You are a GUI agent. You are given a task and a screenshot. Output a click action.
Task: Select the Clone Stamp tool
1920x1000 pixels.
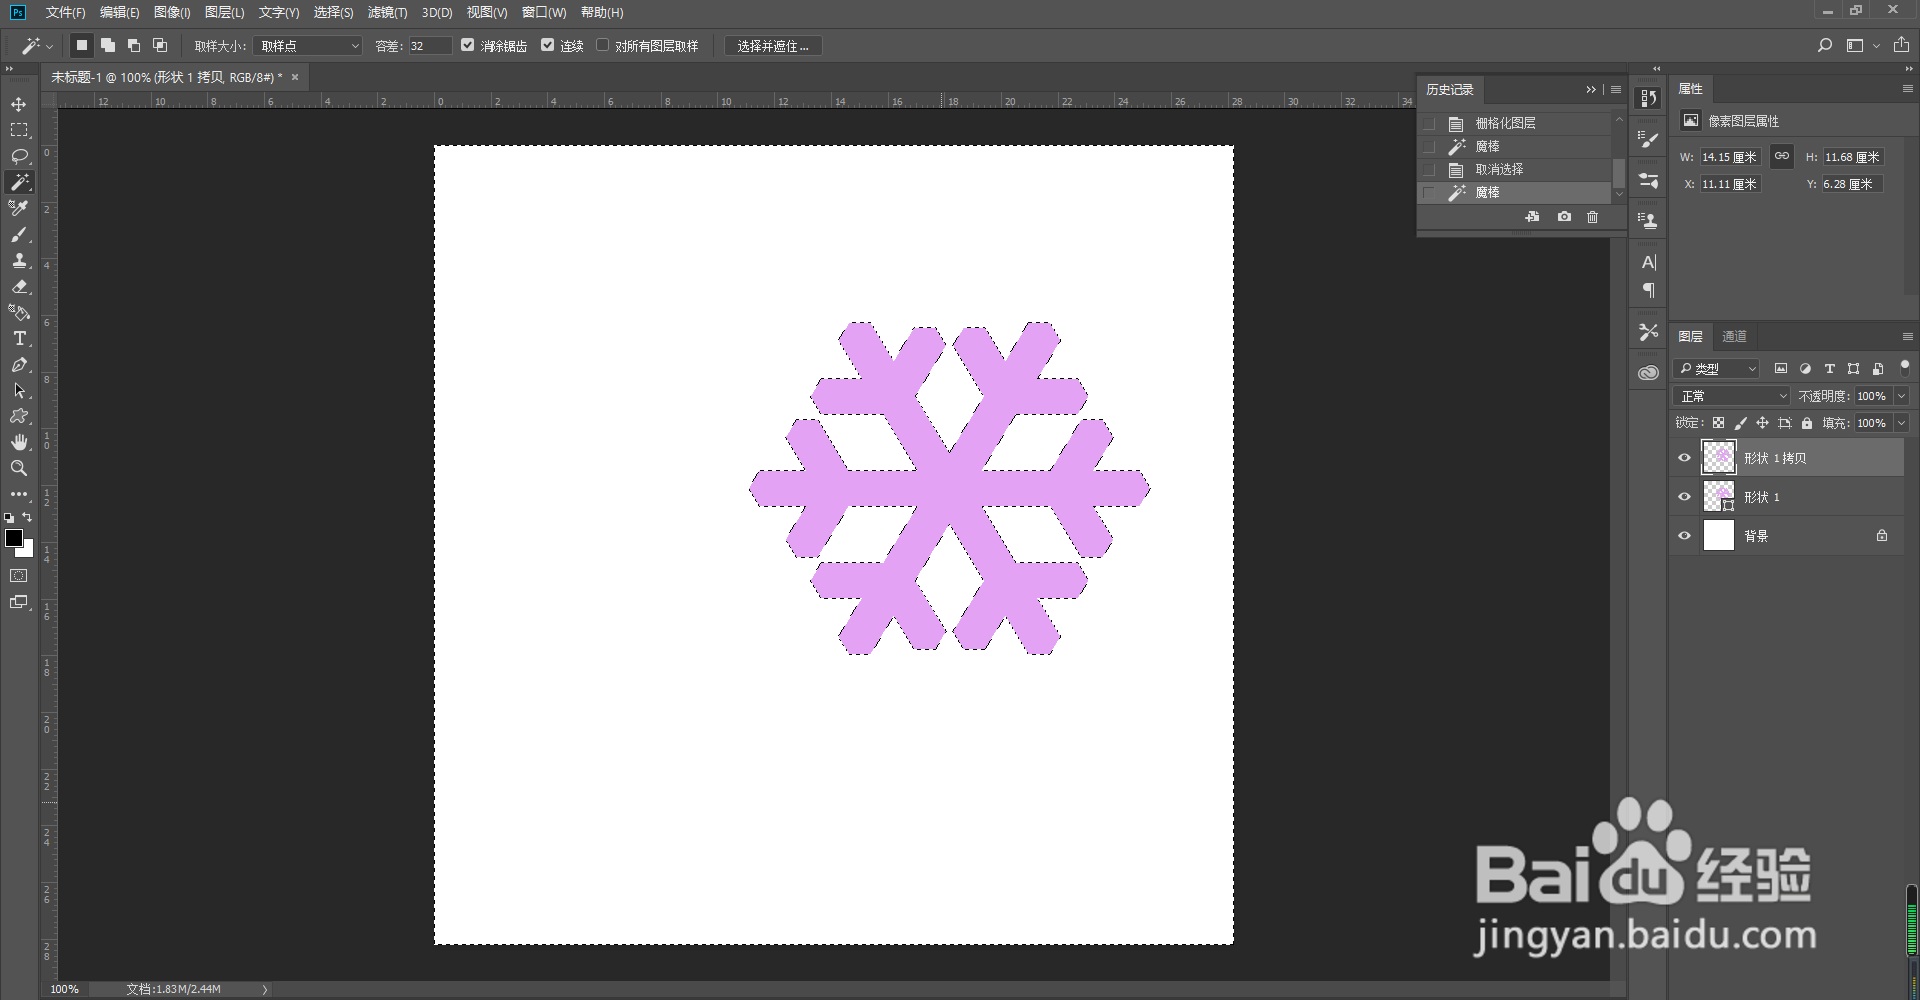point(19,260)
